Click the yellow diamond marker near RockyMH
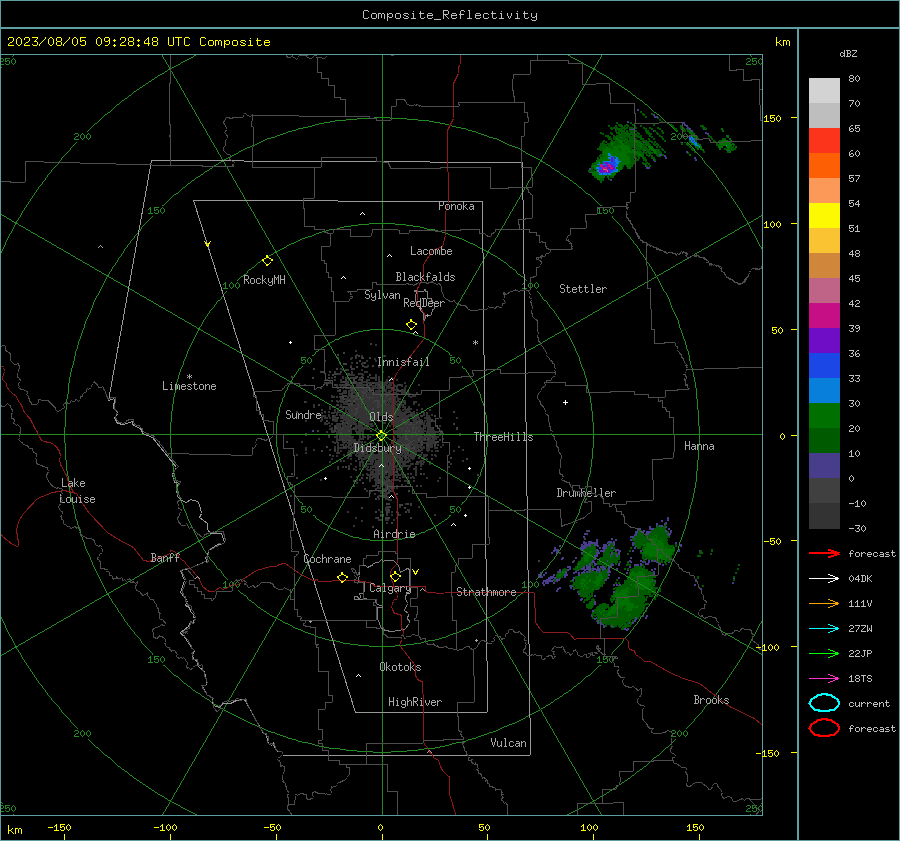Screen dimensions: 900x841 point(267,261)
